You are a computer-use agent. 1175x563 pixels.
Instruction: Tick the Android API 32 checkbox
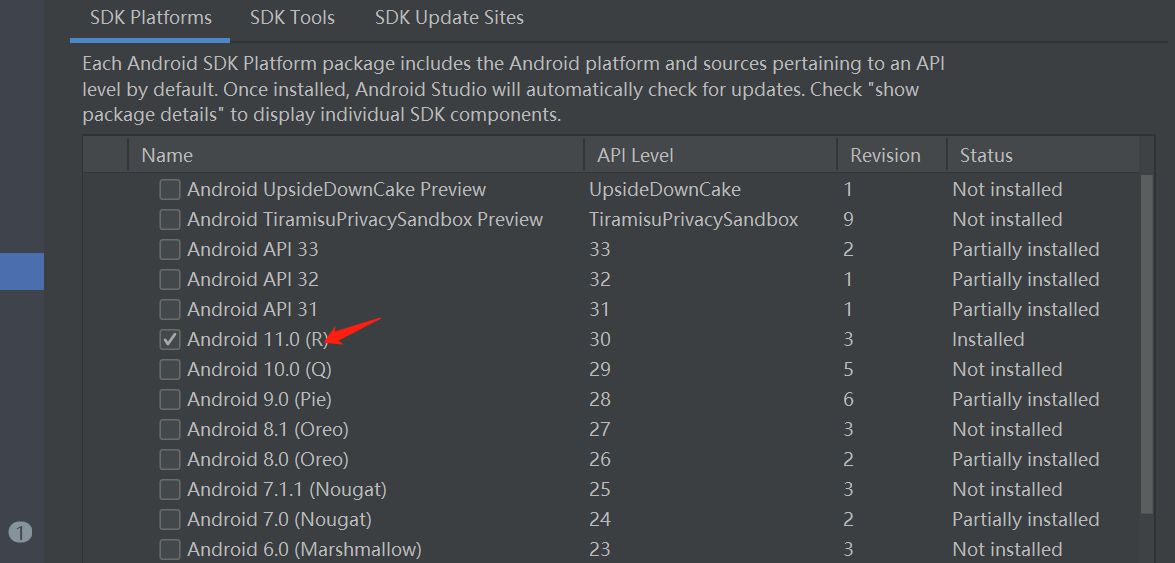[170, 280]
